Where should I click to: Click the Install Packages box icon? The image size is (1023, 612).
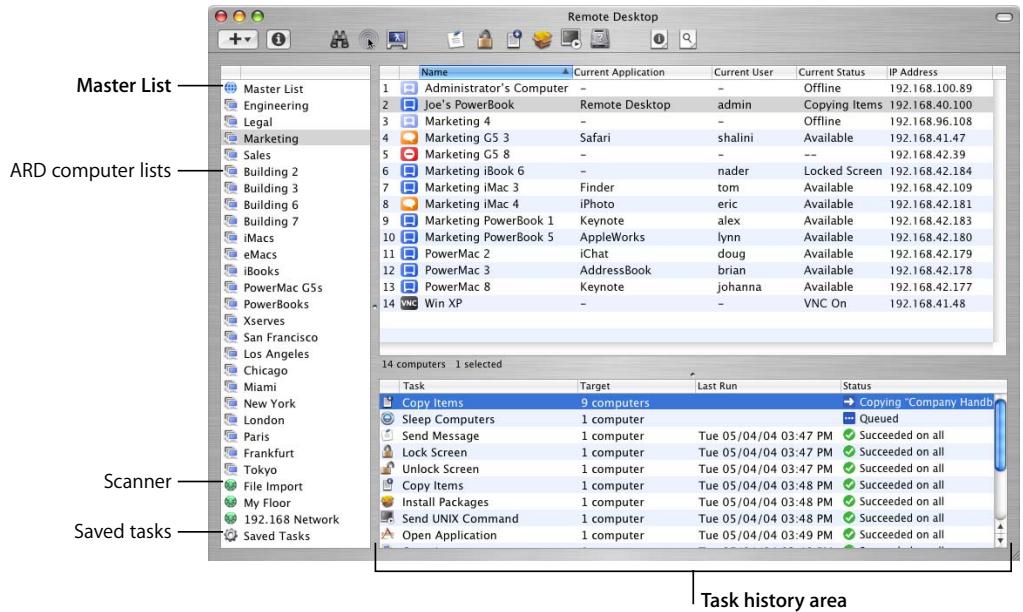click(x=542, y=40)
